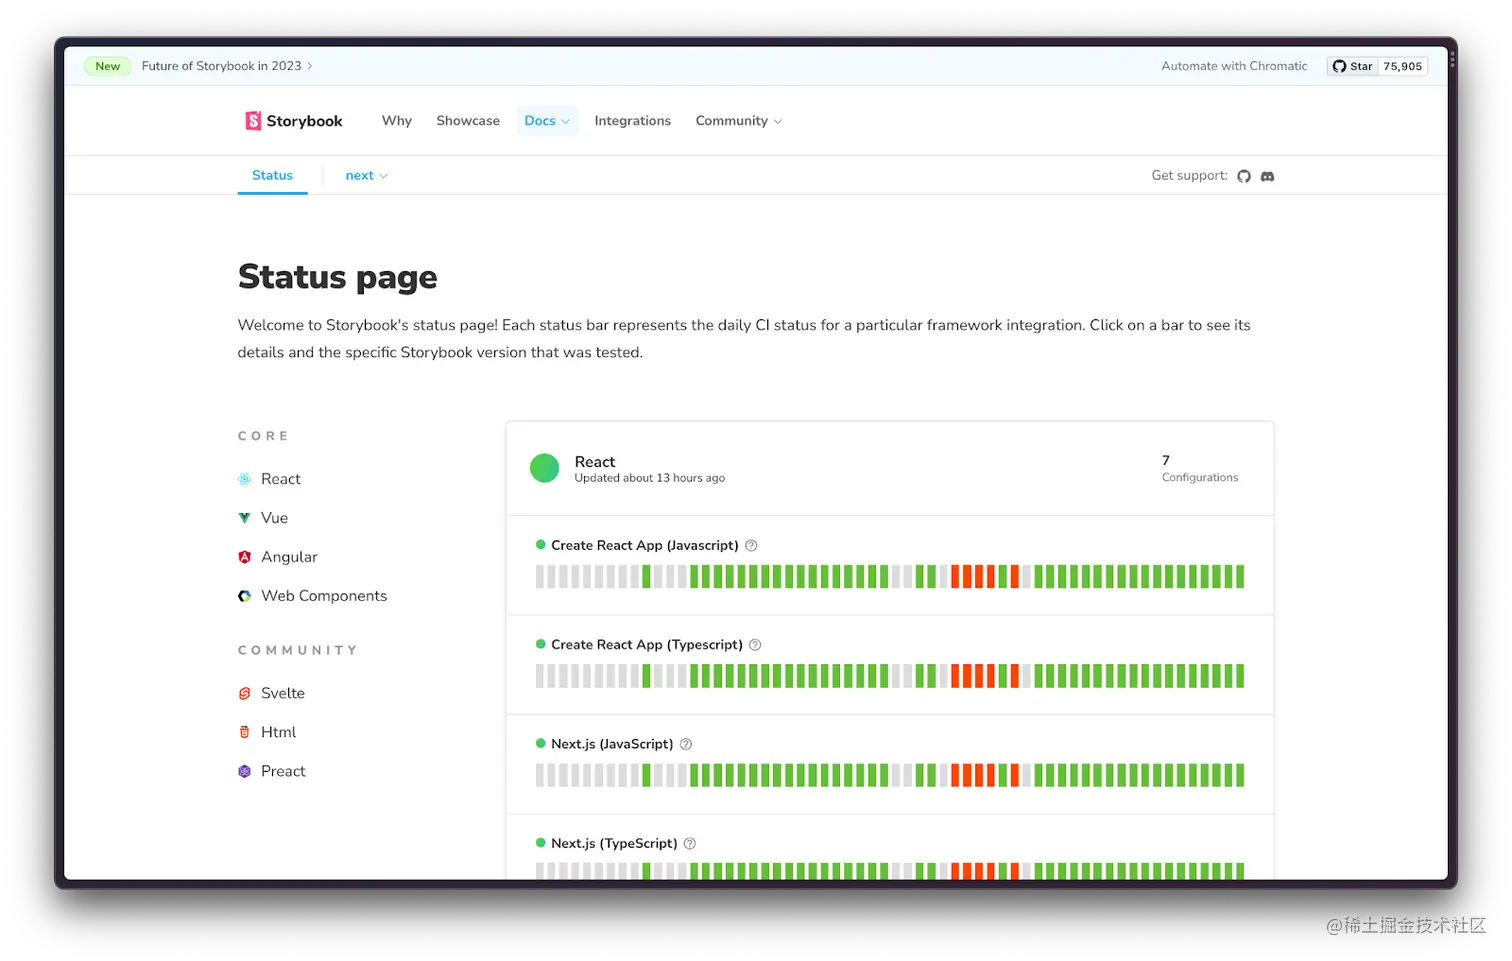
Task: Open the 75,905 stargazers count
Action: pos(1403,66)
